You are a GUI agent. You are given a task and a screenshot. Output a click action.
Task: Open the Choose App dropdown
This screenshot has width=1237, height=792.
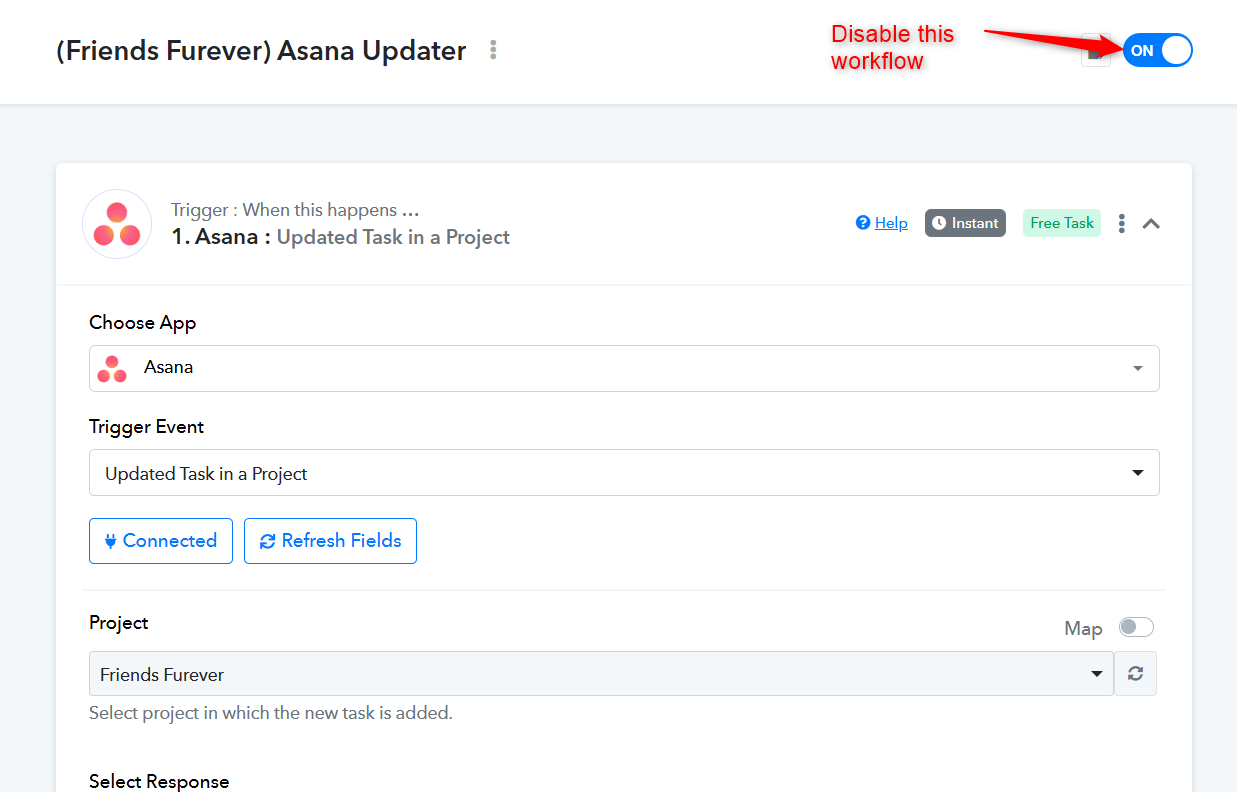click(x=624, y=368)
